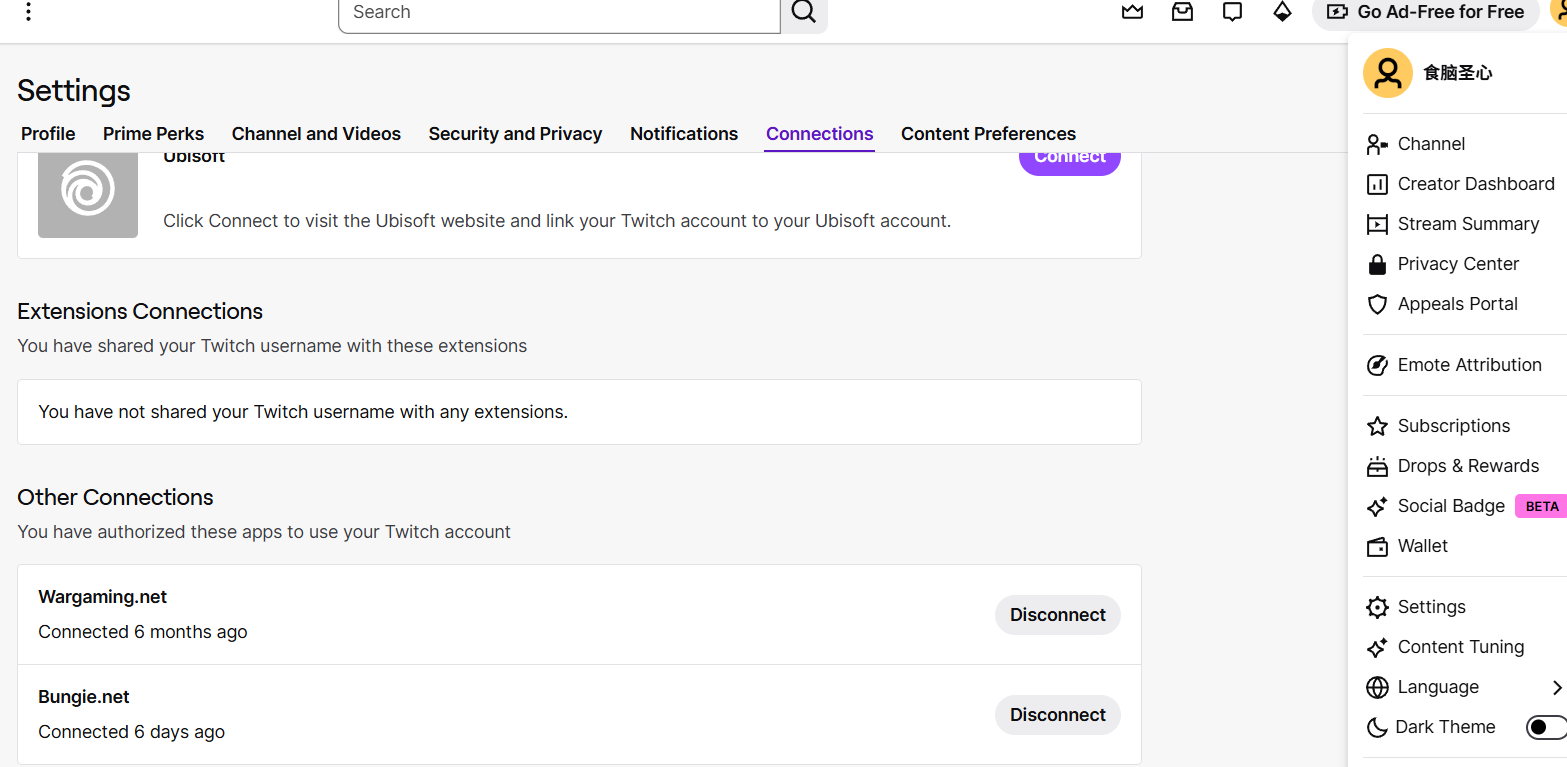
Task: Click into the Search input field
Action: tap(558, 13)
